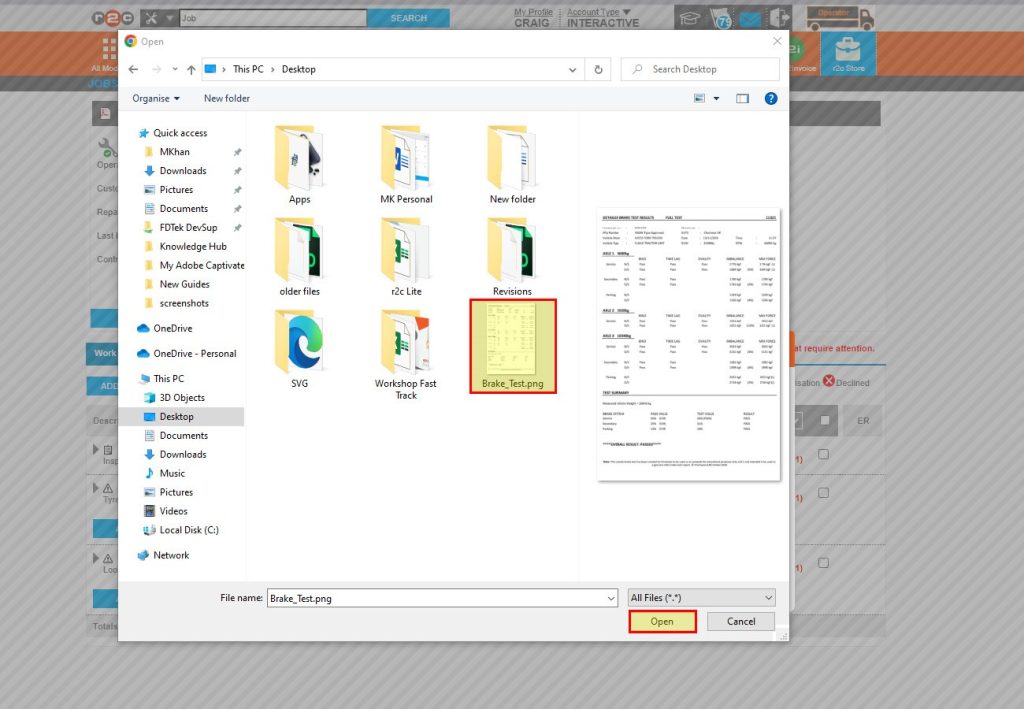
Task: Expand the address bar path dropdown arrow
Action: pos(572,69)
